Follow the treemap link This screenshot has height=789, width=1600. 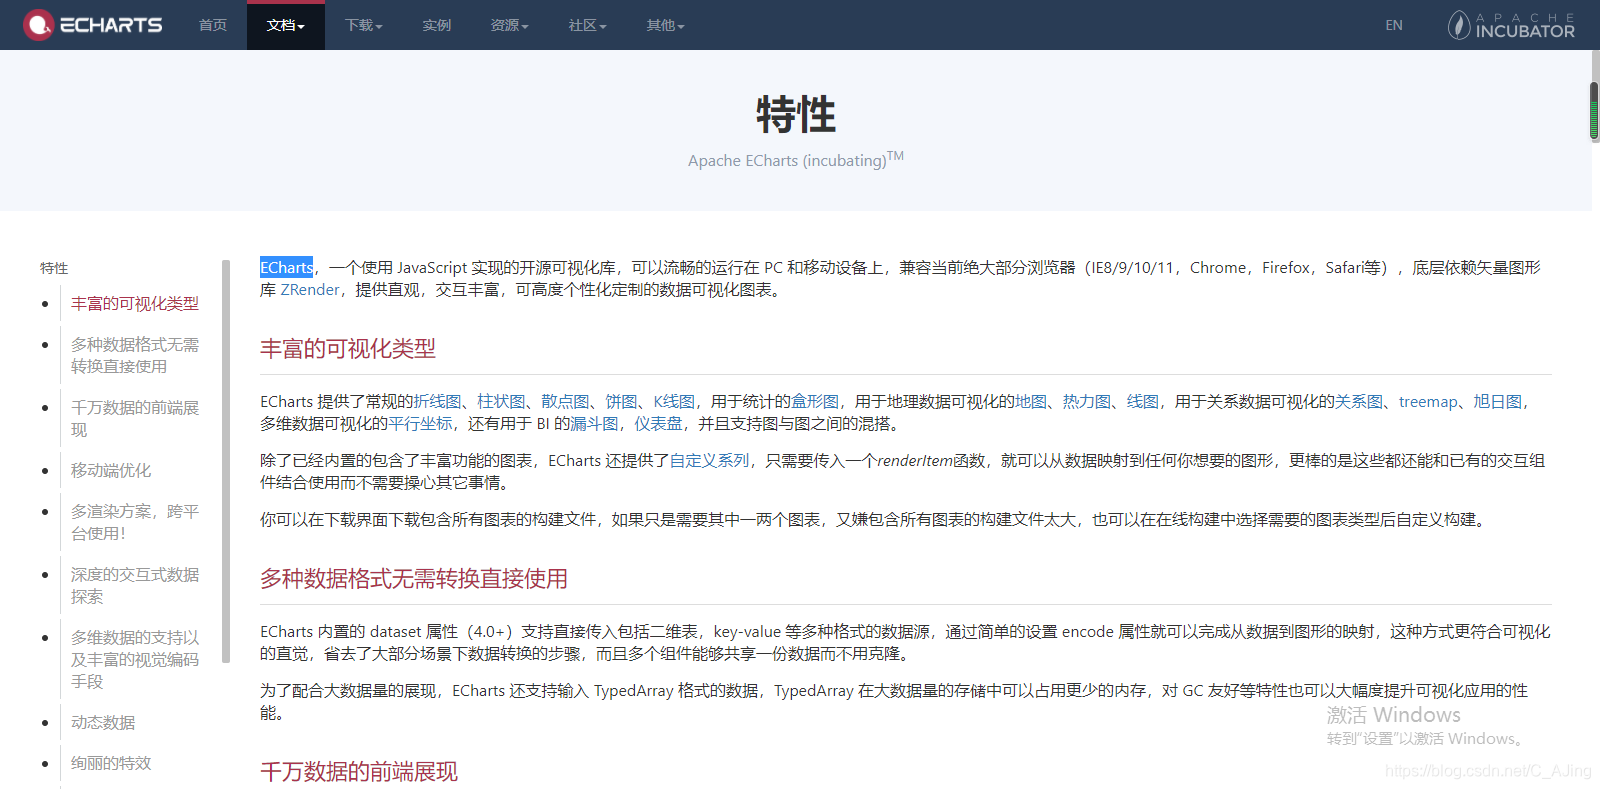[x=1428, y=402]
